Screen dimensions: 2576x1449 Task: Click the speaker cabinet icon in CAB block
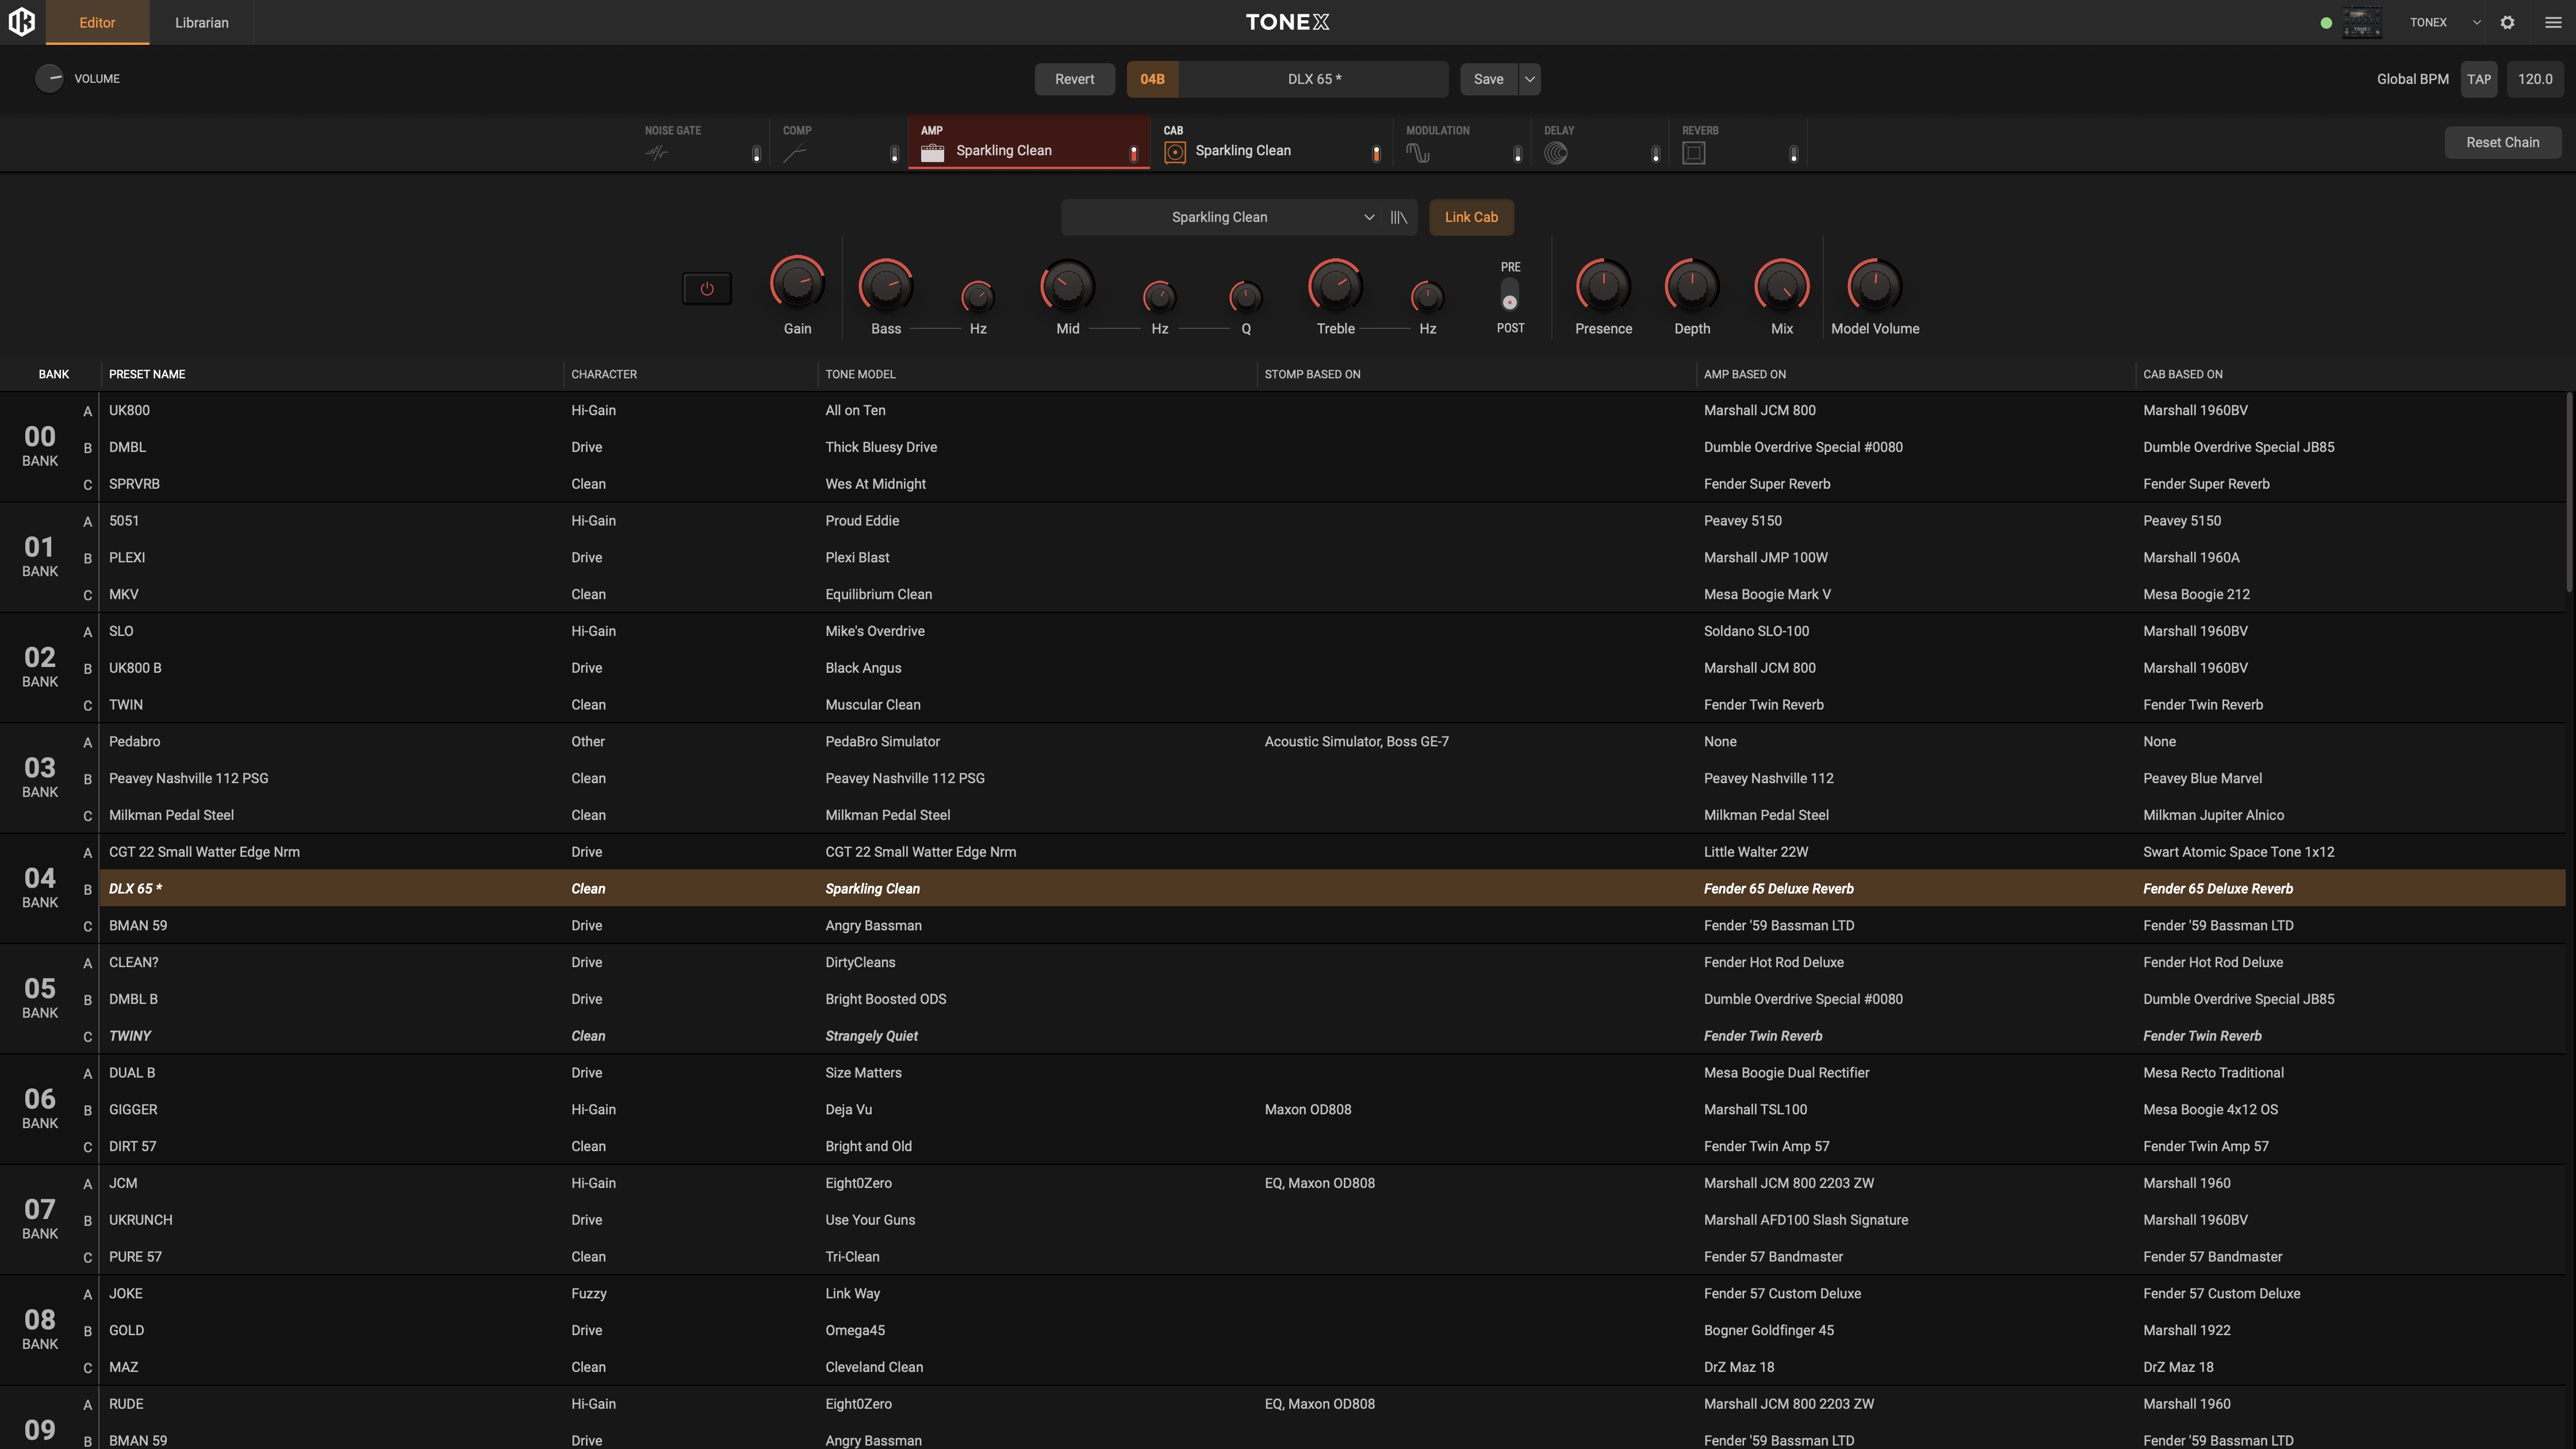click(1175, 152)
